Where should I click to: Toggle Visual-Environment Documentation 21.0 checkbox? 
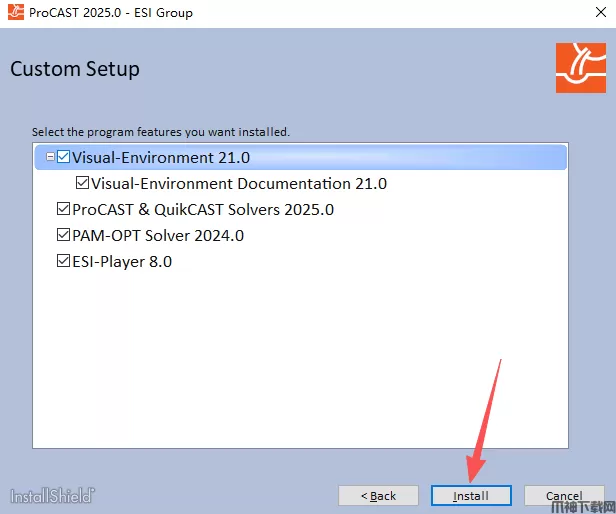82,183
